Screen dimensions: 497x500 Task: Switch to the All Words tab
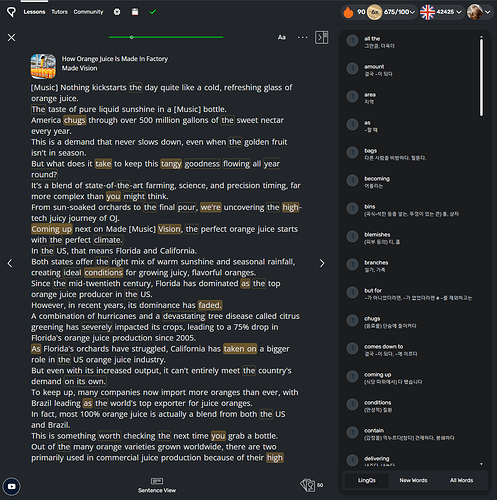point(461,480)
